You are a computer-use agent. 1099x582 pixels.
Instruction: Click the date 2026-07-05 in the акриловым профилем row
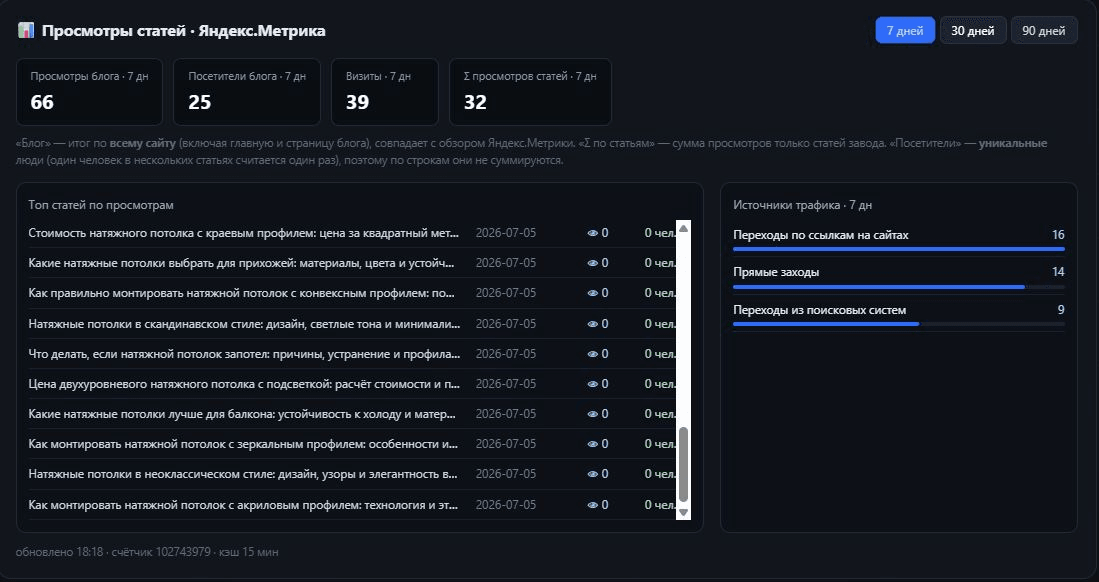[506, 505]
